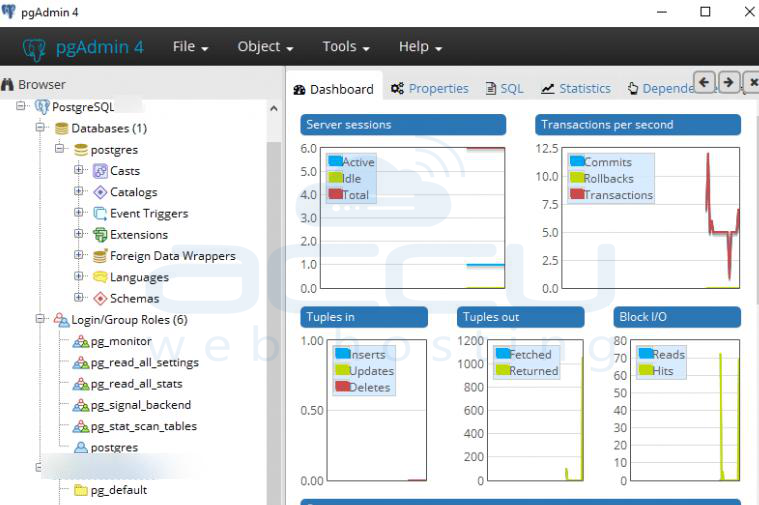This screenshot has width=759, height=505.
Task: Click the Server sessions chart header
Action: (403, 125)
